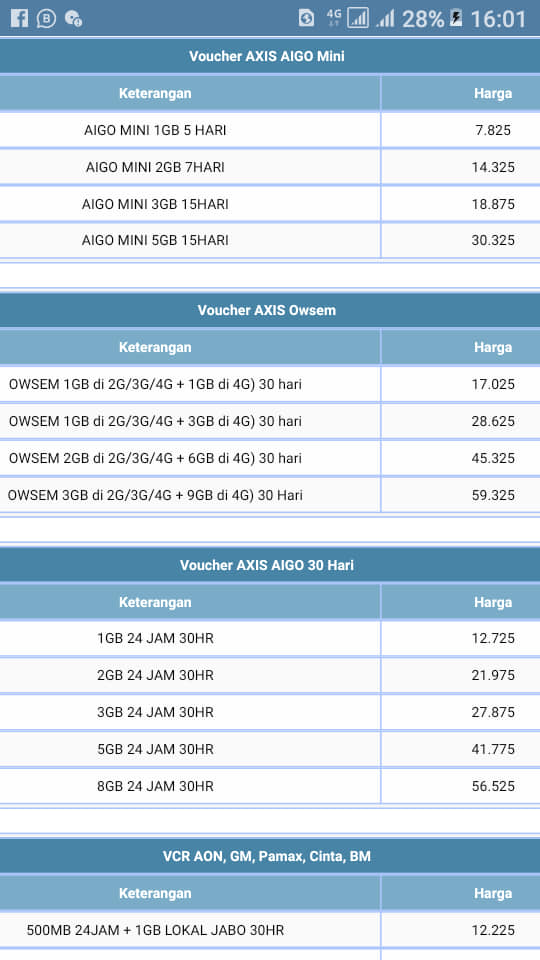
Task: Tap the chat bubbles notification icon
Action: pos(73,19)
